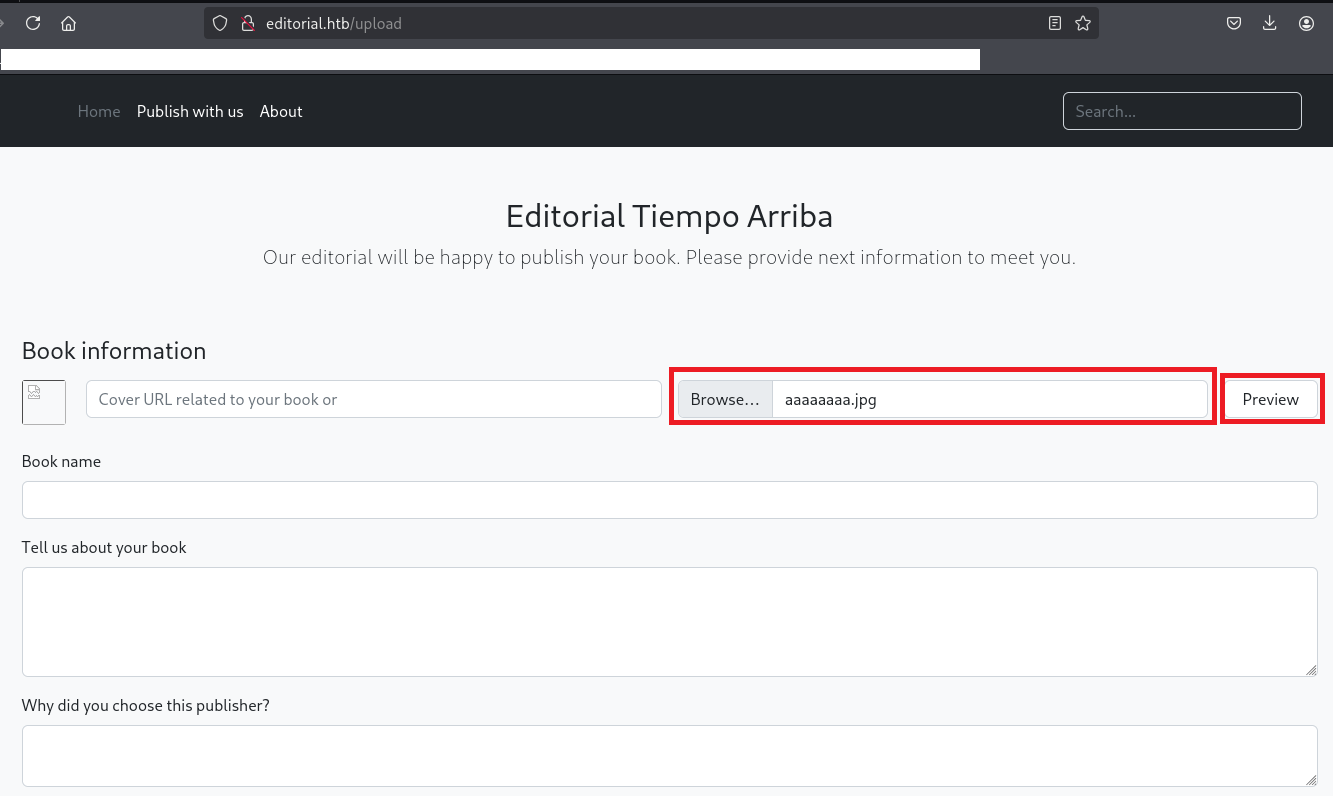Viewport: 1333px width, 796px height.
Task: Click the Tell us about your book textarea
Action: [669, 622]
